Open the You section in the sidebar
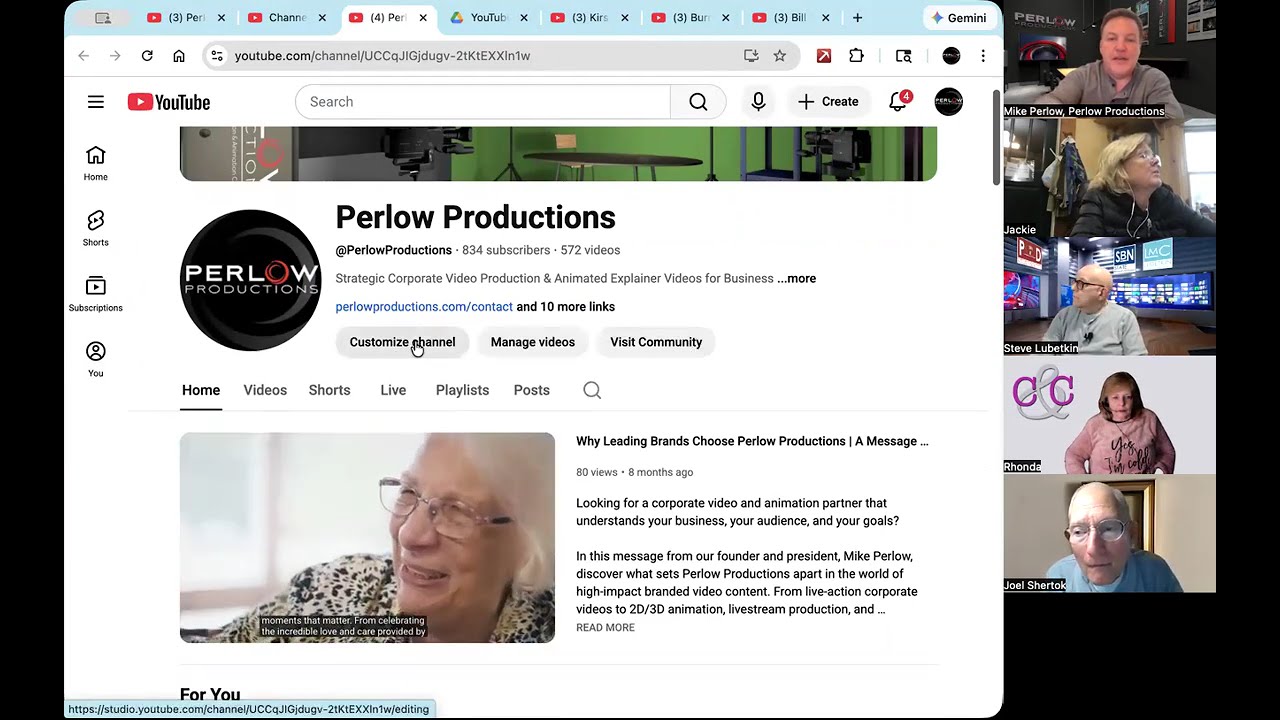The height and width of the screenshot is (720, 1280). click(x=95, y=360)
